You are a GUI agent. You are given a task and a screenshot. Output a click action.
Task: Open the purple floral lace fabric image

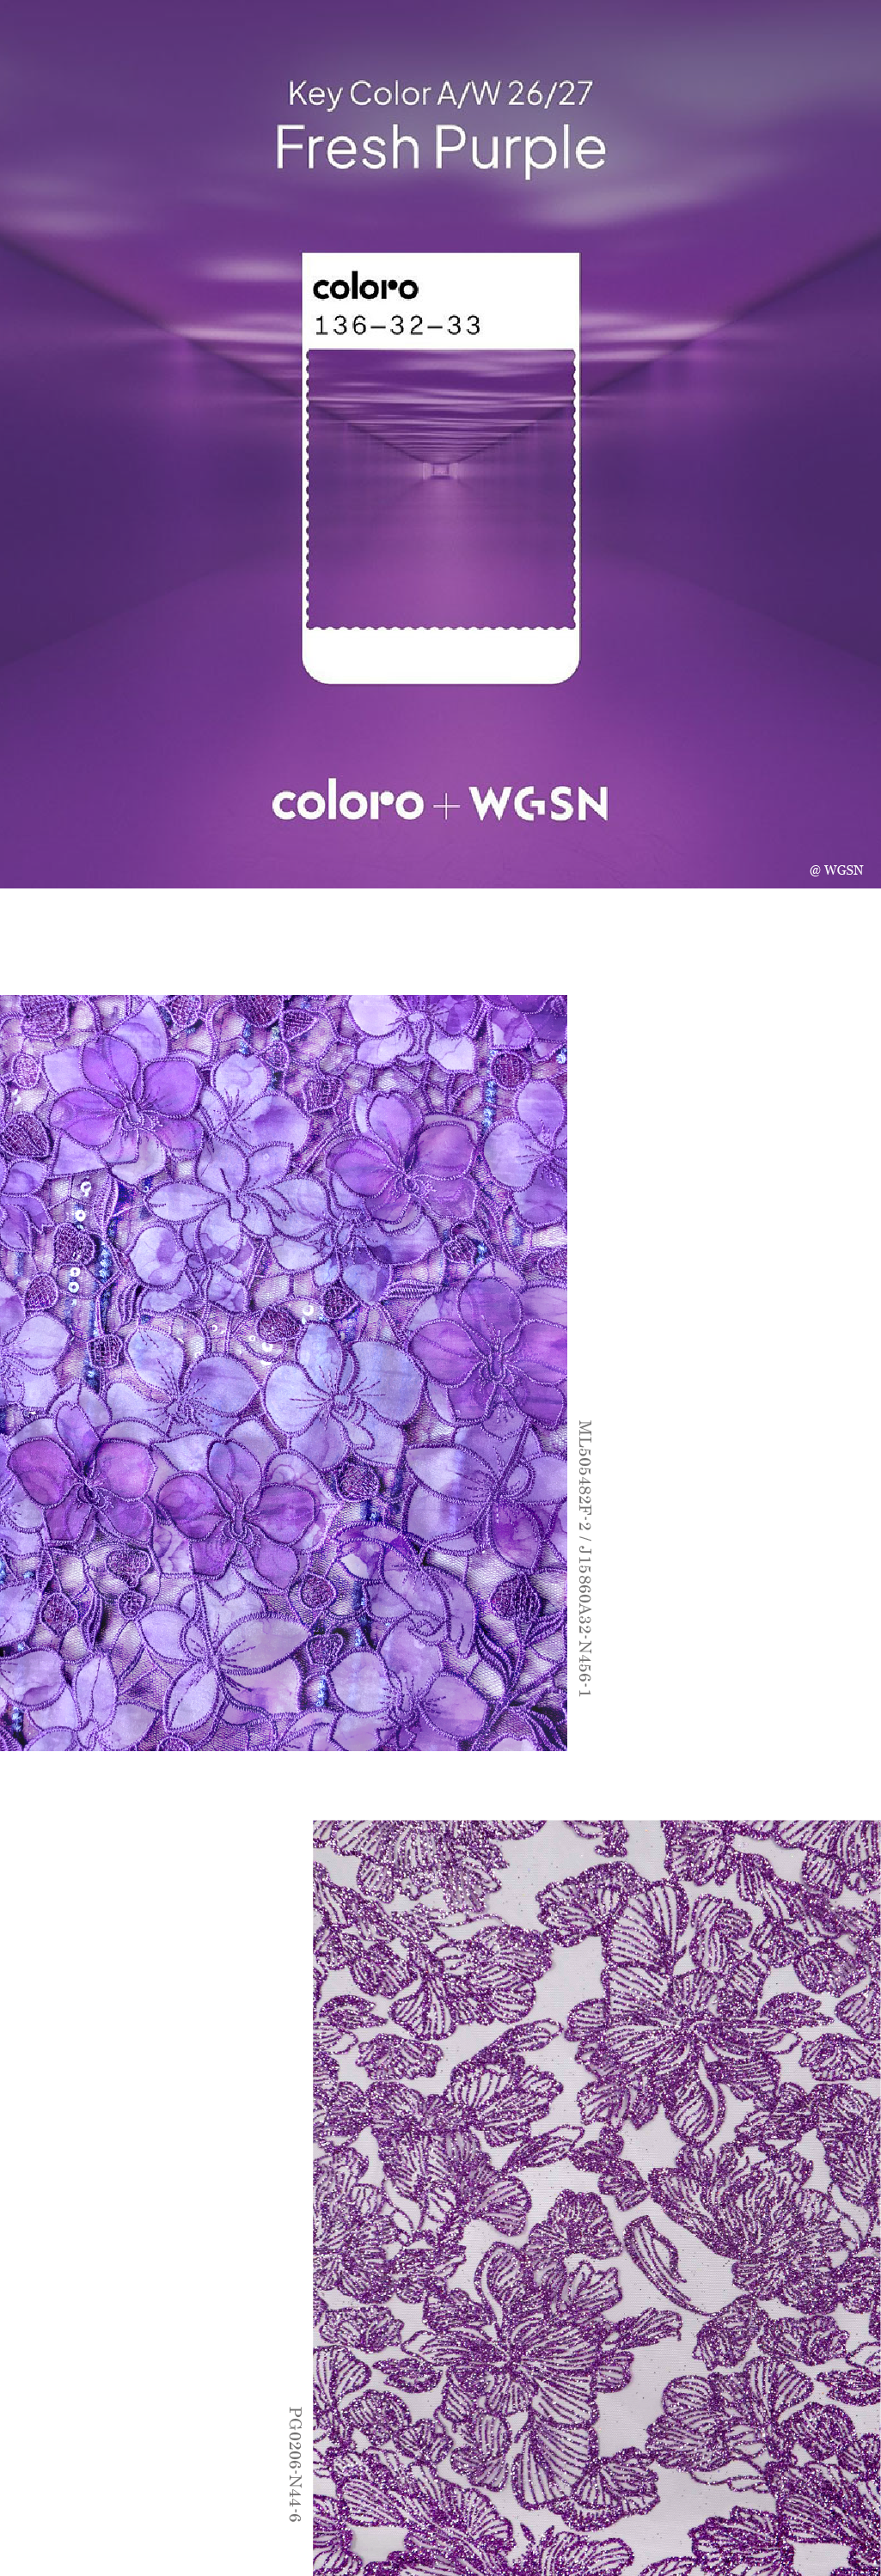click(283, 1372)
